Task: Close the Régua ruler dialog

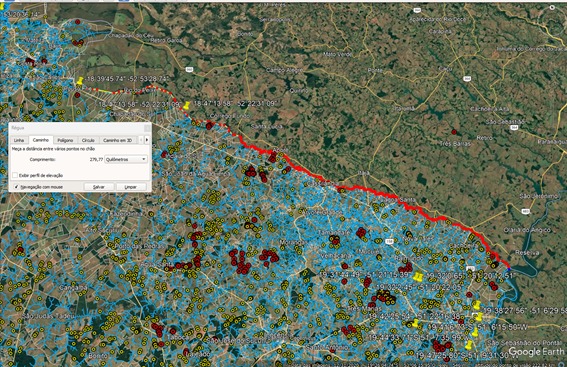Action: [x=147, y=128]
